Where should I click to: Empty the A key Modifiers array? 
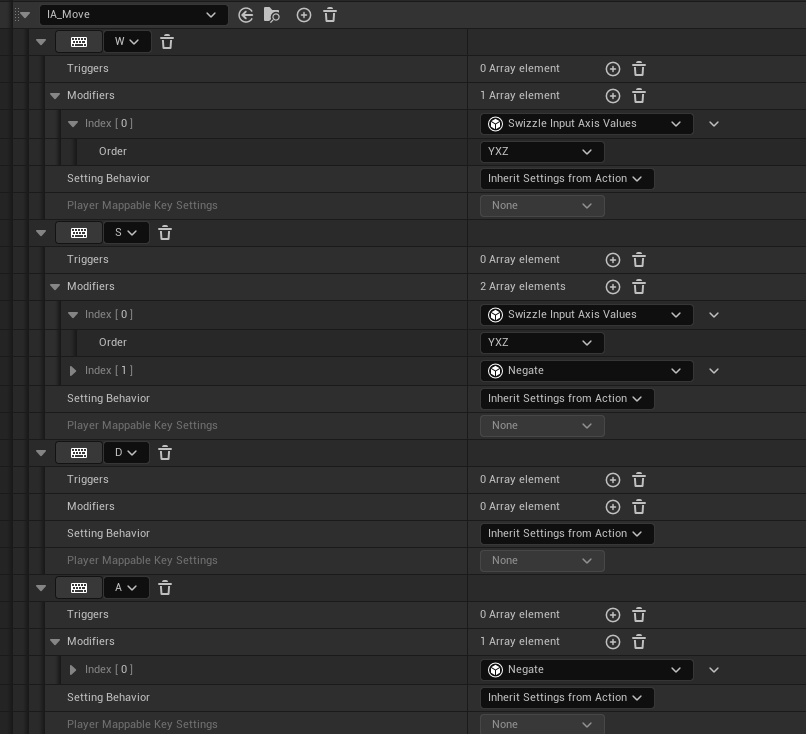coord(639,642)
